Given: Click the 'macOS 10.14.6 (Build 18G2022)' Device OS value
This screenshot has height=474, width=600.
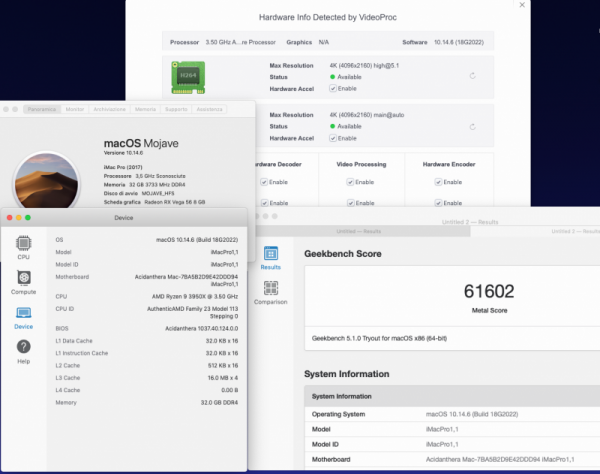Looking at the screenshot, I should tap(197, 240).
